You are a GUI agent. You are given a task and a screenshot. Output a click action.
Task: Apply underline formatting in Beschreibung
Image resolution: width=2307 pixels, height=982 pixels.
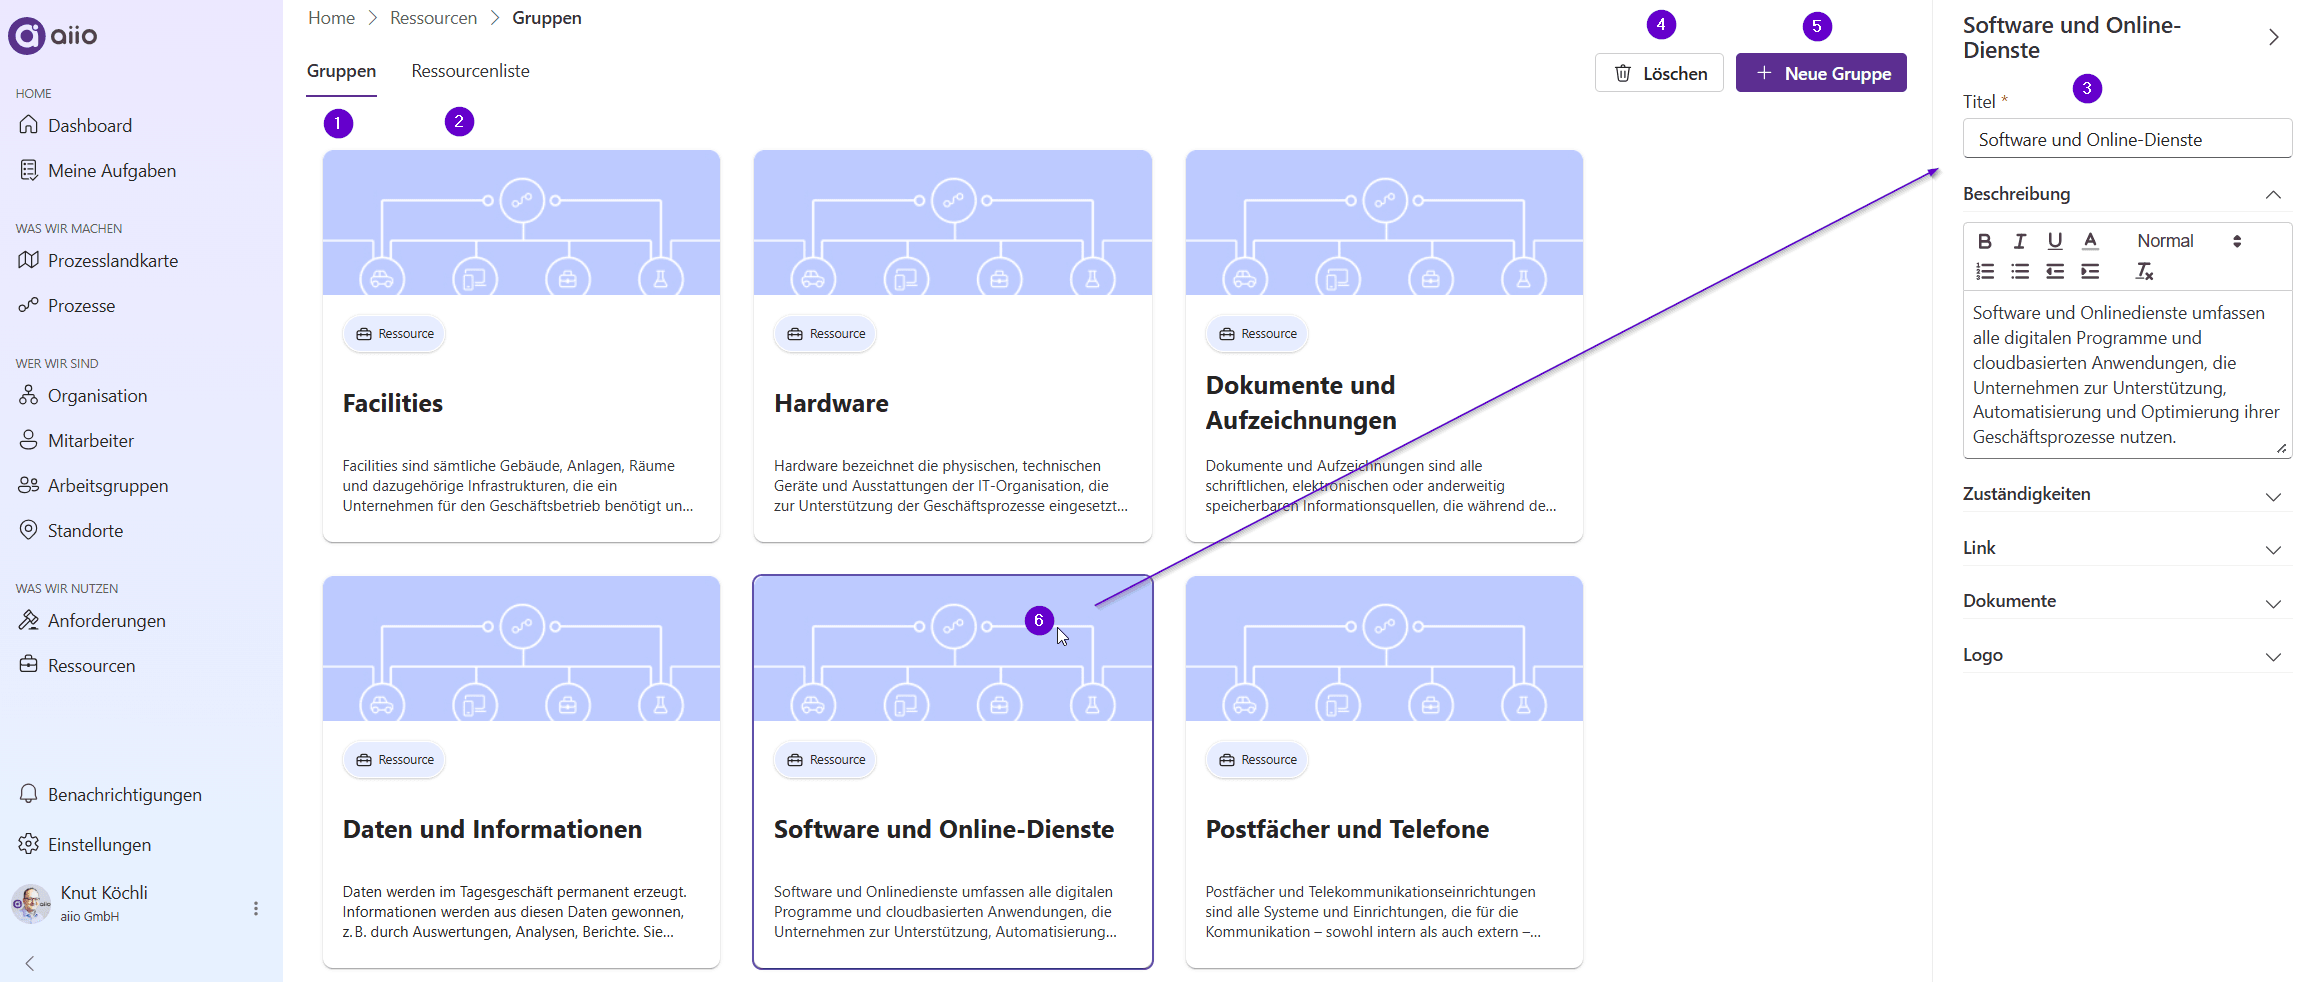pyautogui.click(x=2055, y=241)
